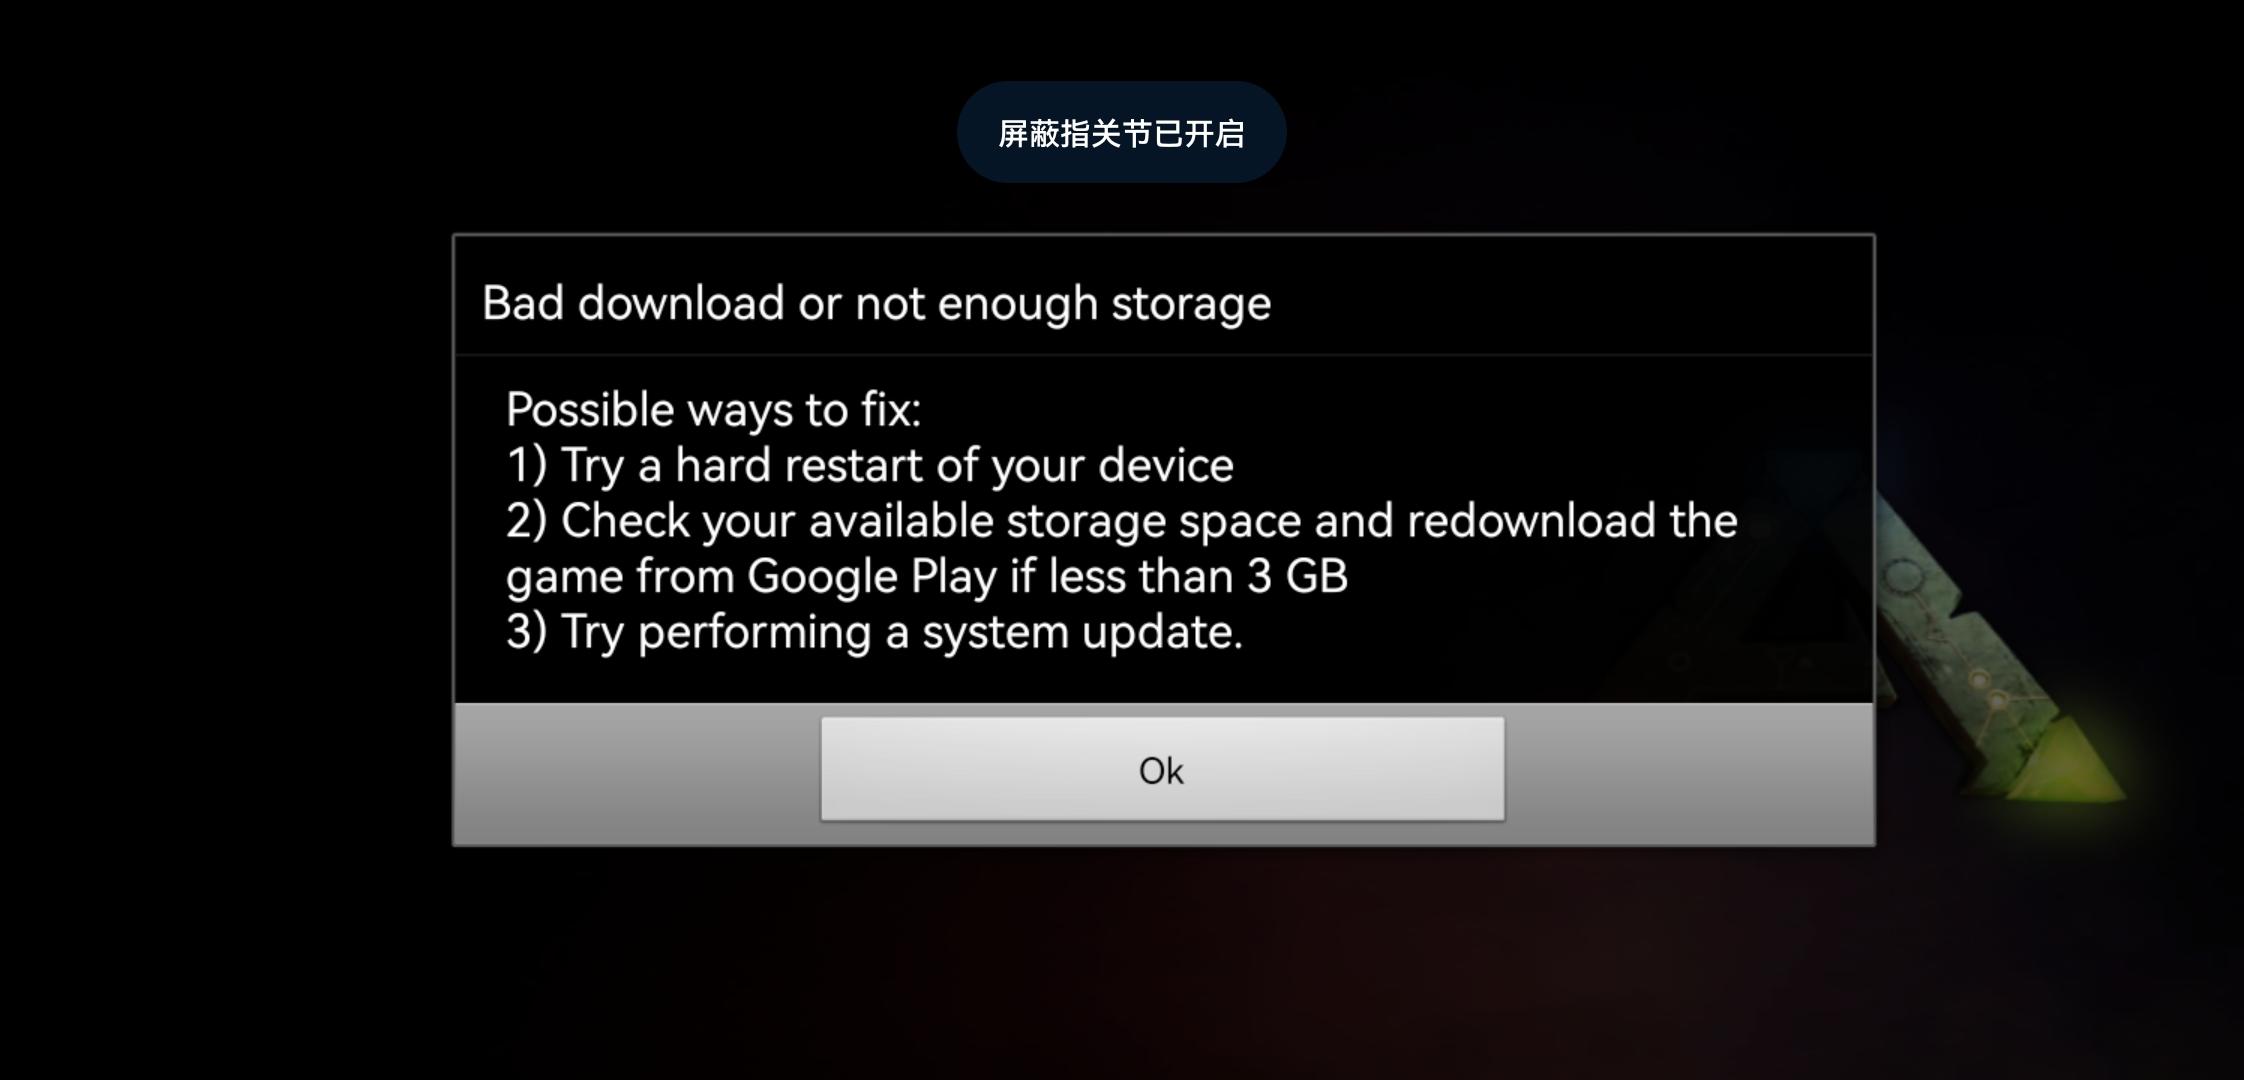Click the 'Possible ways to fix:' heading
Screen dimensions: 2244x1080
click(x=713, y=410)
